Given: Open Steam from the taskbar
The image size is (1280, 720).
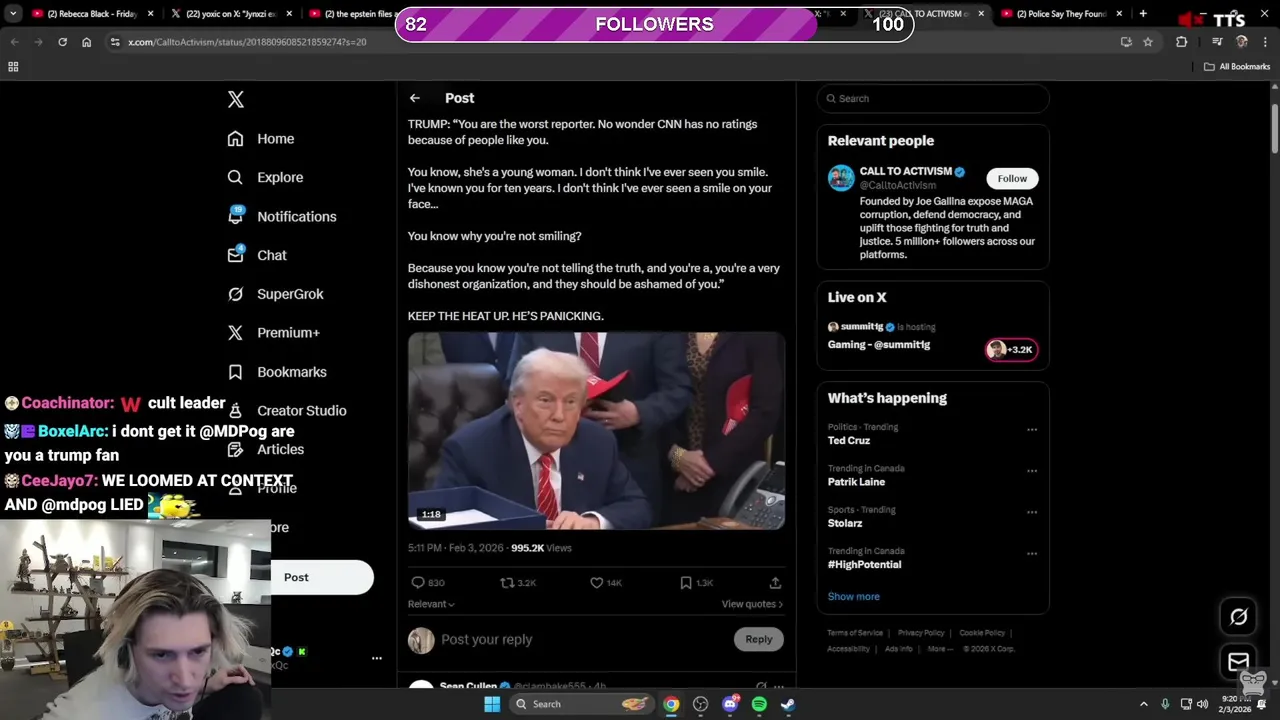Looking at the screenshot, I should [x=788, y=704].
